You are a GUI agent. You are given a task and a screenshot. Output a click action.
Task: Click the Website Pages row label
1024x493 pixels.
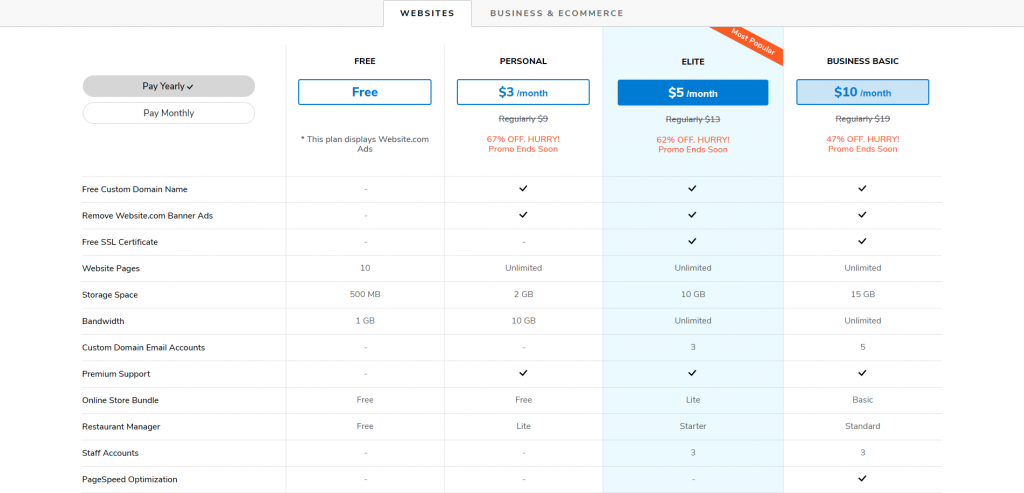tap(111, 268)
